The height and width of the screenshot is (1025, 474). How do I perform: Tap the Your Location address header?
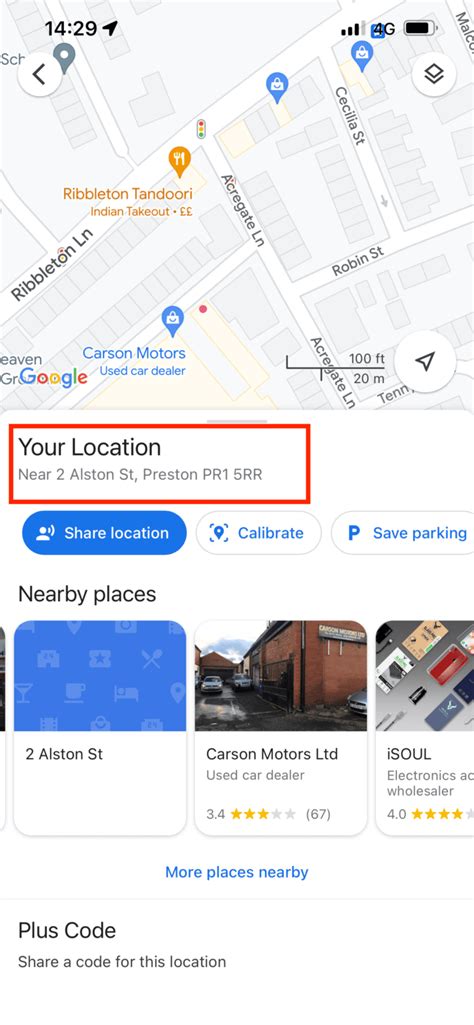(x=160, y=463)
